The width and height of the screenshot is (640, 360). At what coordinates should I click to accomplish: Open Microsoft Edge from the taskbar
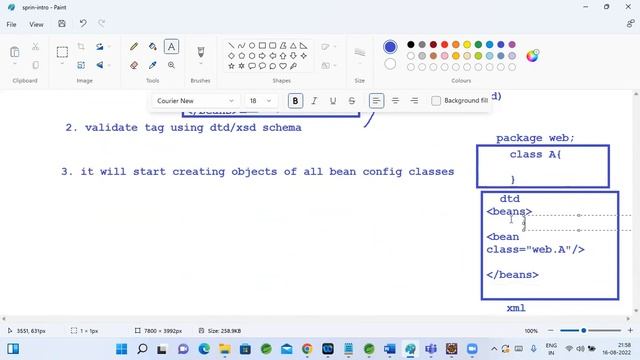coord(204,349)
